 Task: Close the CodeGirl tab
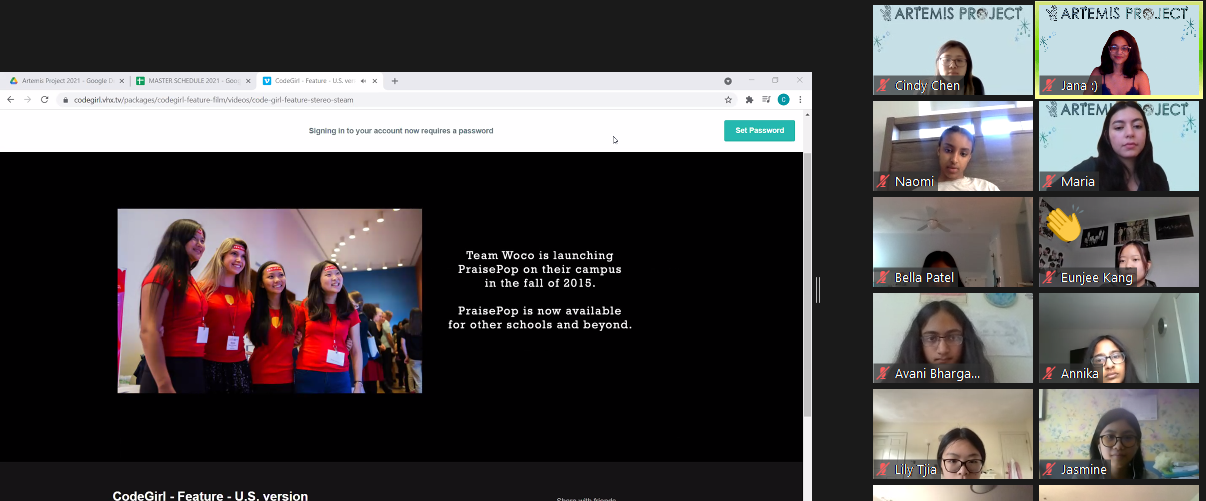pos(376,81)
